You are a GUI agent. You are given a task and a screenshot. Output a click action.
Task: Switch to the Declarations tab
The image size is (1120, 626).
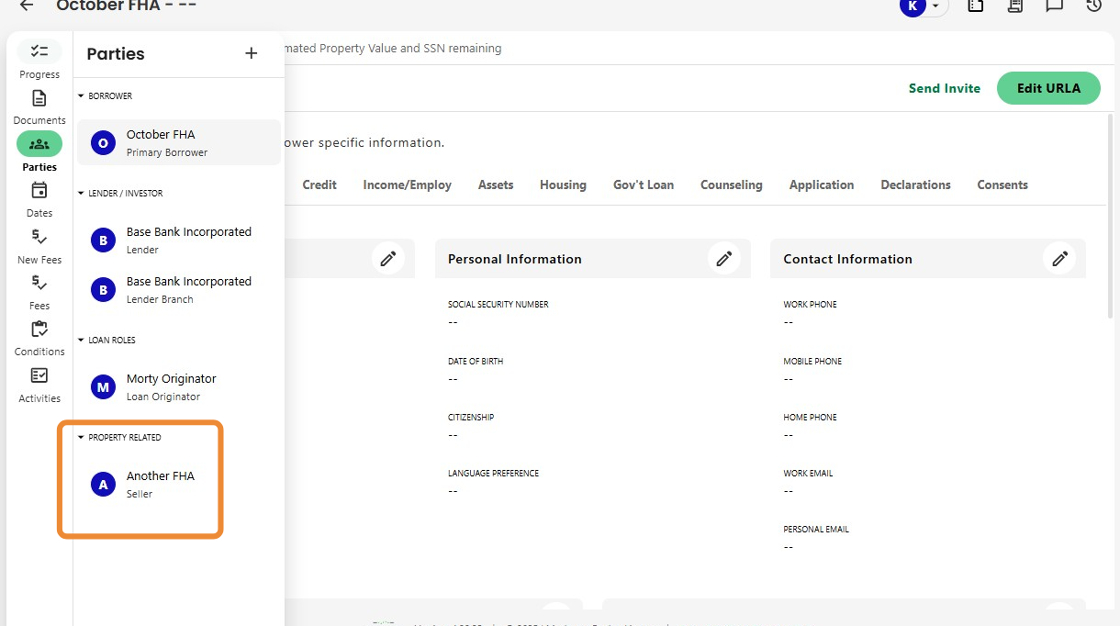(x=915, y=185)
